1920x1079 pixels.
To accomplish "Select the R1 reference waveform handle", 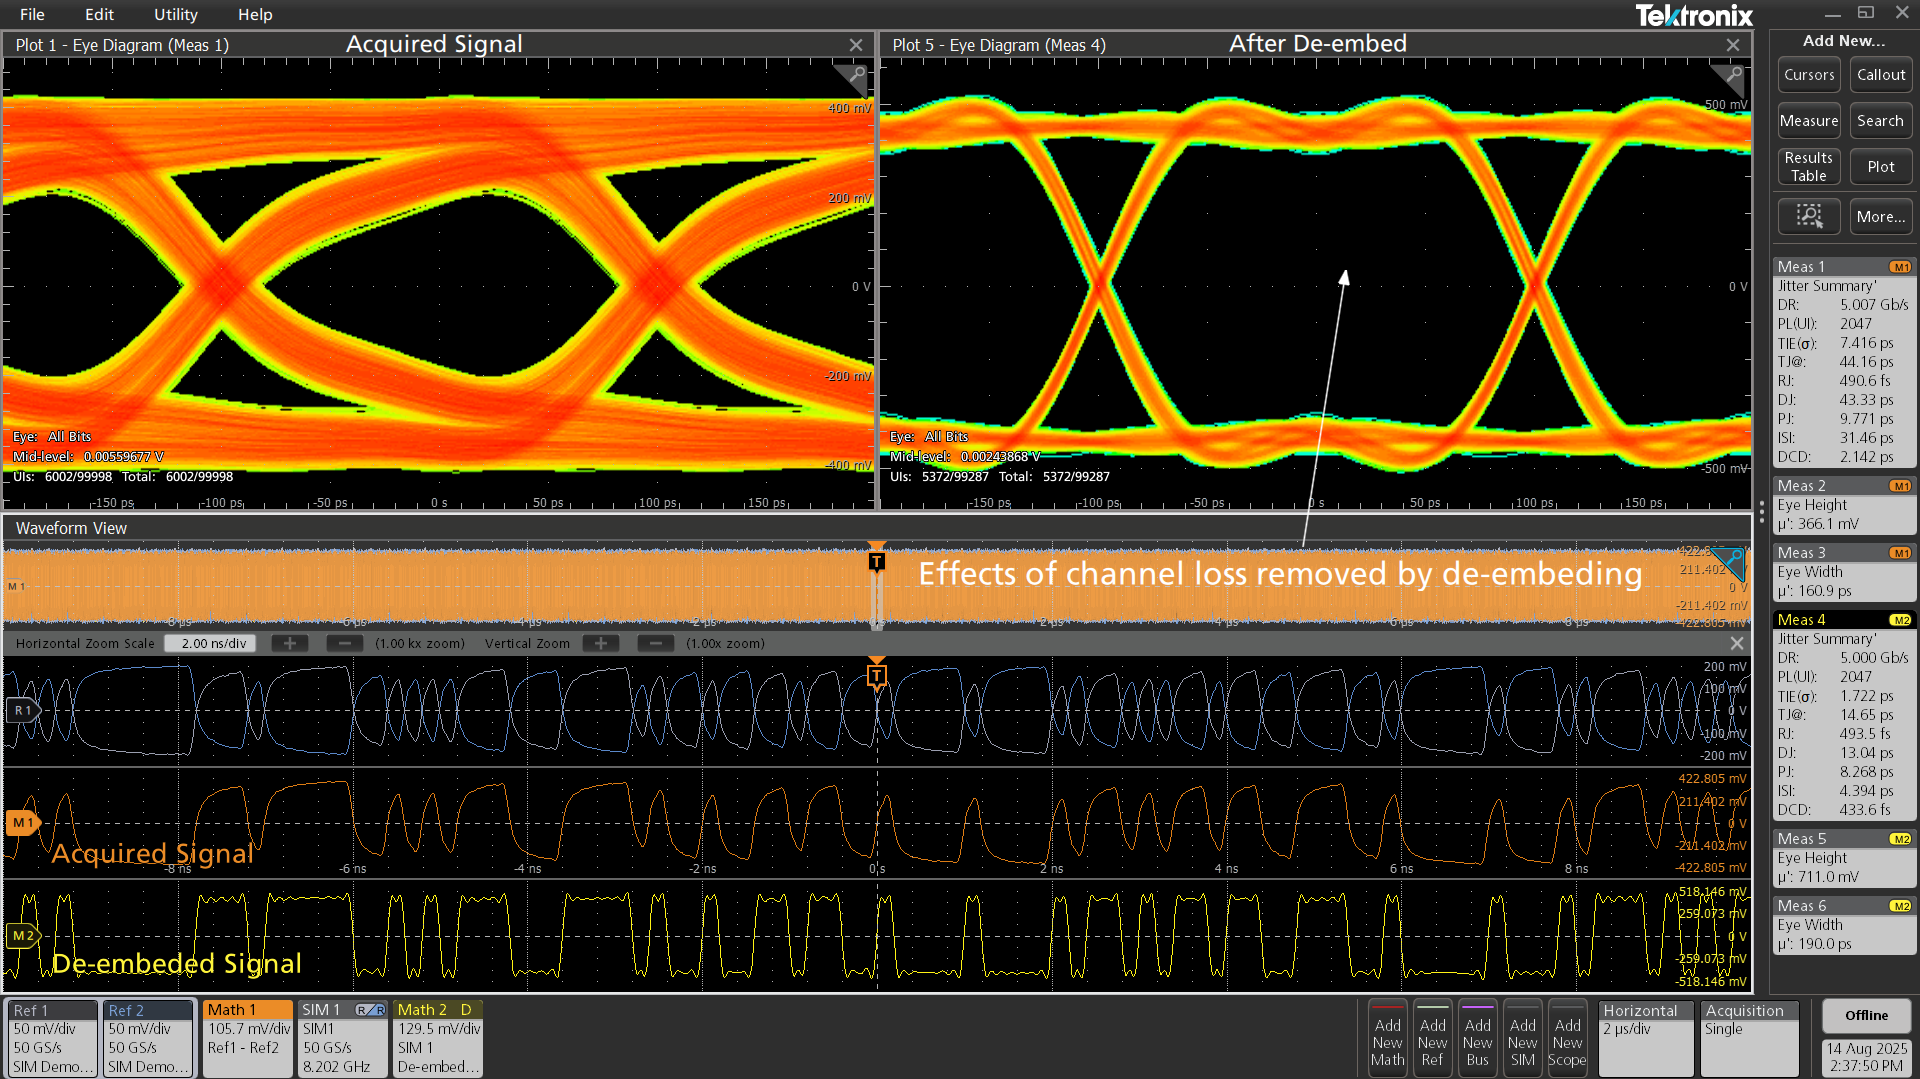I will 22,710.
